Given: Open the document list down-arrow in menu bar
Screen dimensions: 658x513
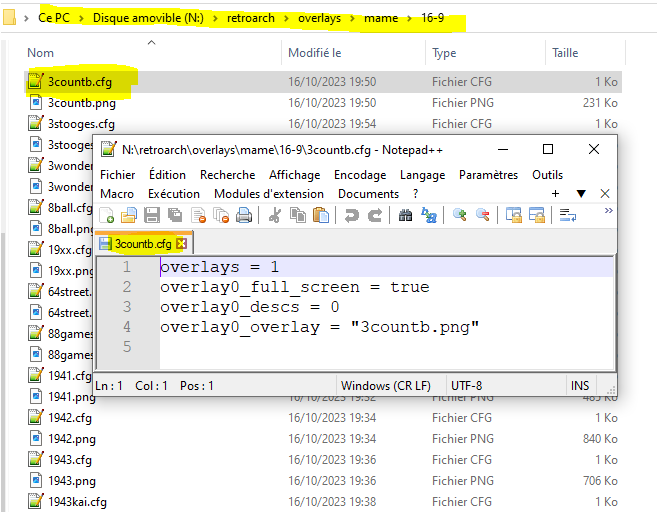Looking at the screenshot, I should tap(580, 193).
